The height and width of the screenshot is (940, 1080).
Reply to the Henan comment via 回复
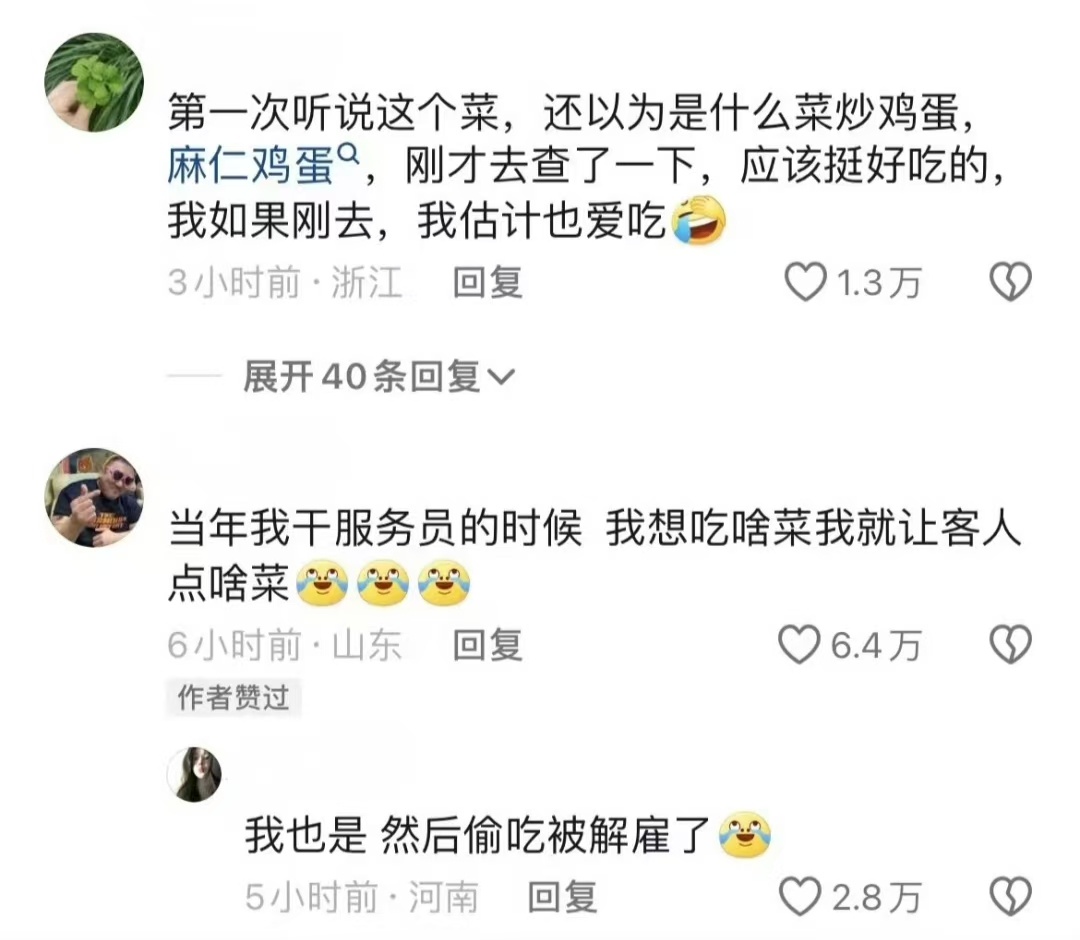[562, 897]
